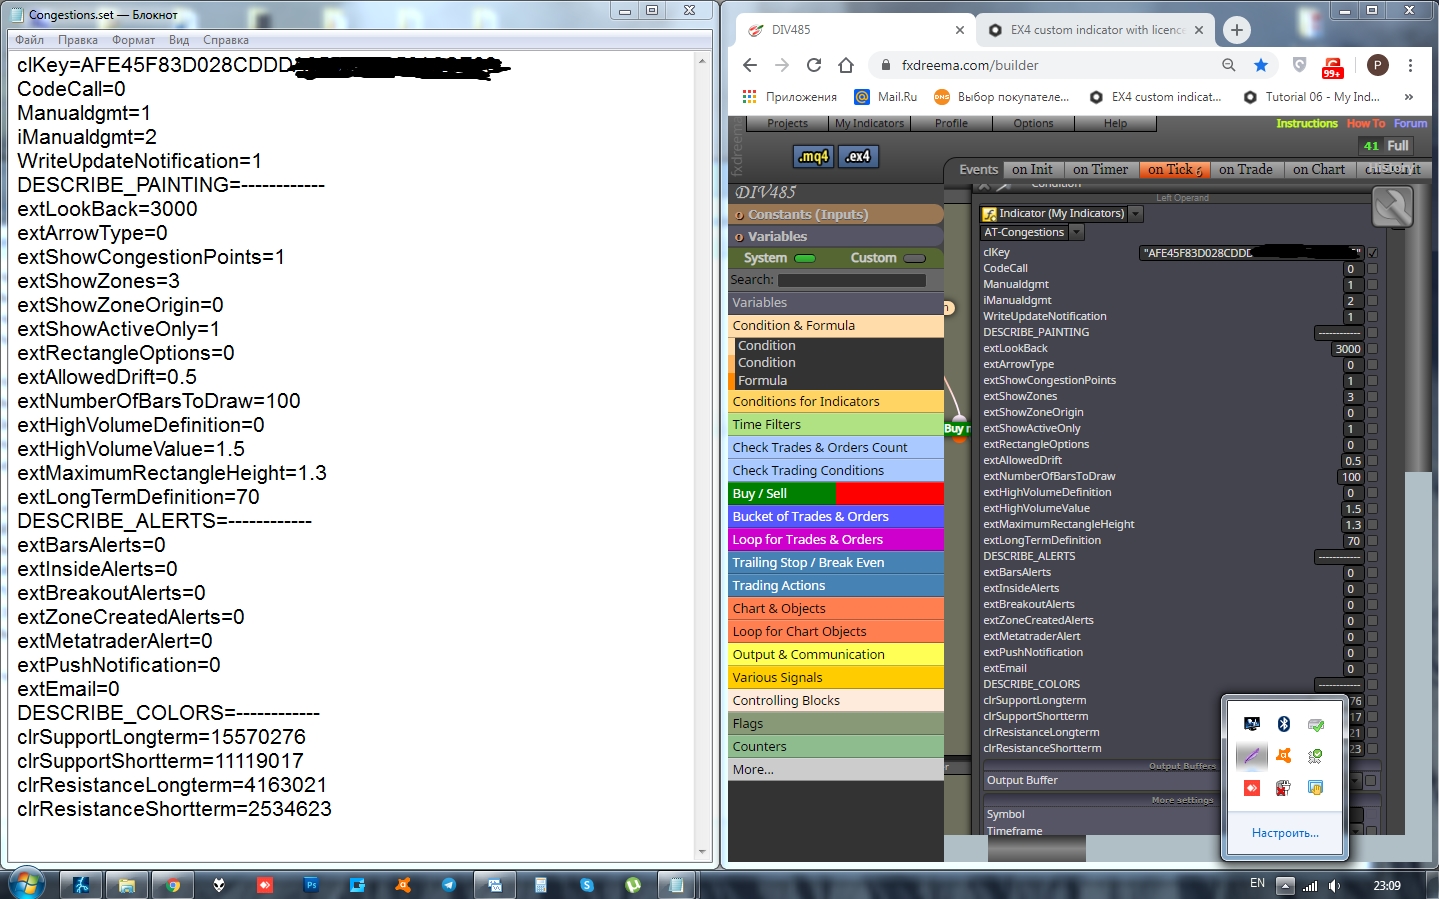This screenshot has height=899, width=1439.
Task: Open the red 99+ extension icon
Action: click(1333, 67)
